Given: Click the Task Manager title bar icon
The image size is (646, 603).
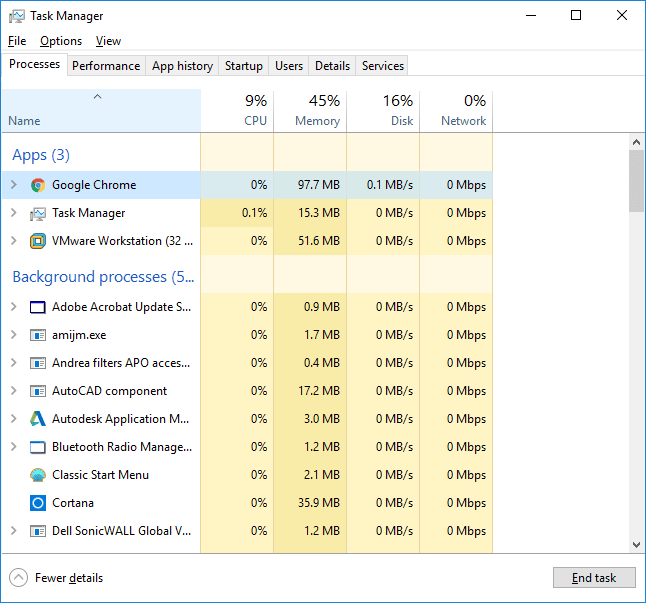Looking at the screenshot, I should (17, 16).
